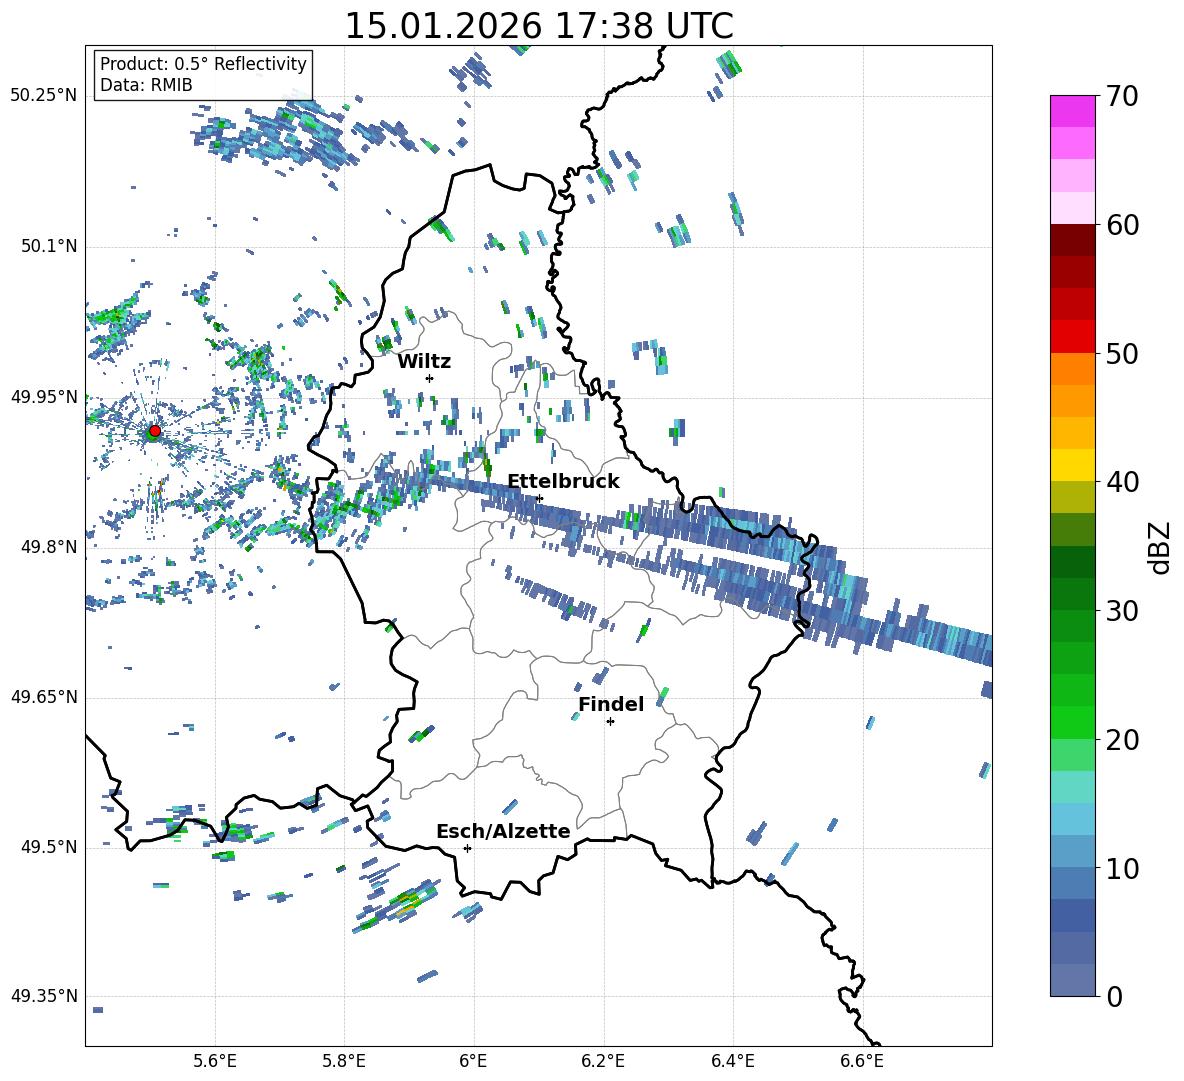The image size is (1184, 1081).
Task: Pick the bright green colorbar segment above 20
Action: click(x=1073, y=722)
